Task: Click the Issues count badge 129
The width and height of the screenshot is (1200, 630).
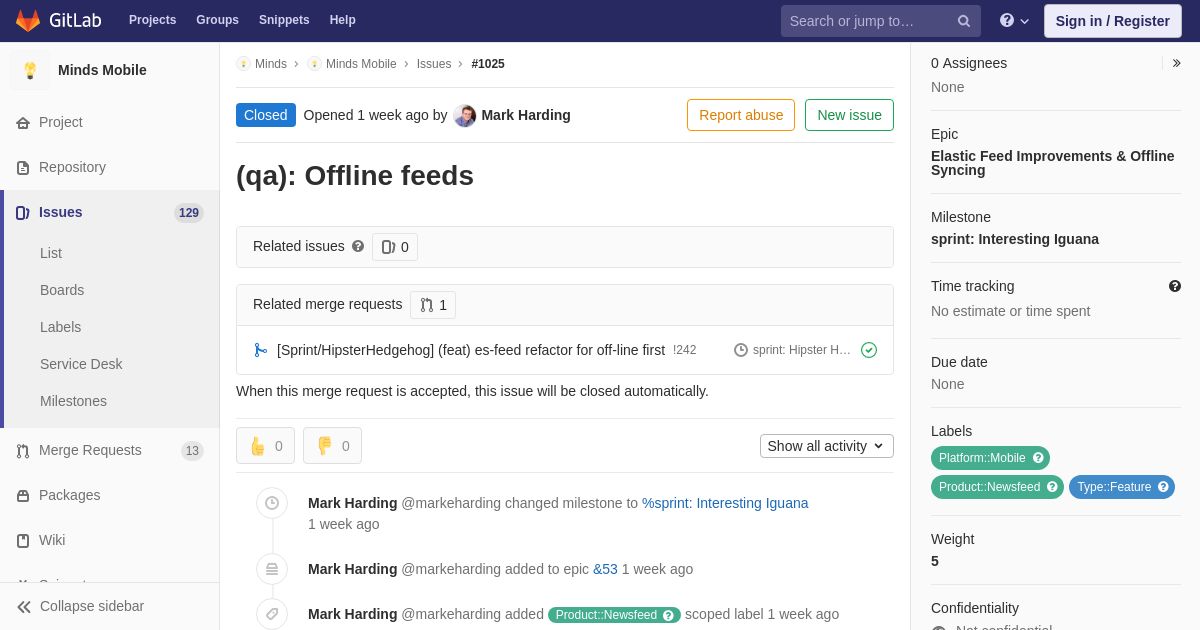Action: click(x=189, y=213)
